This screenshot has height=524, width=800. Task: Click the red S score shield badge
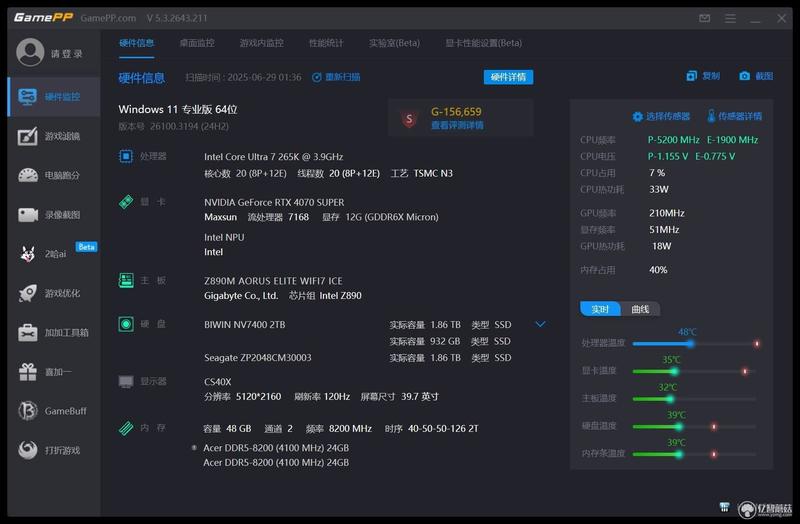[409, 119]
